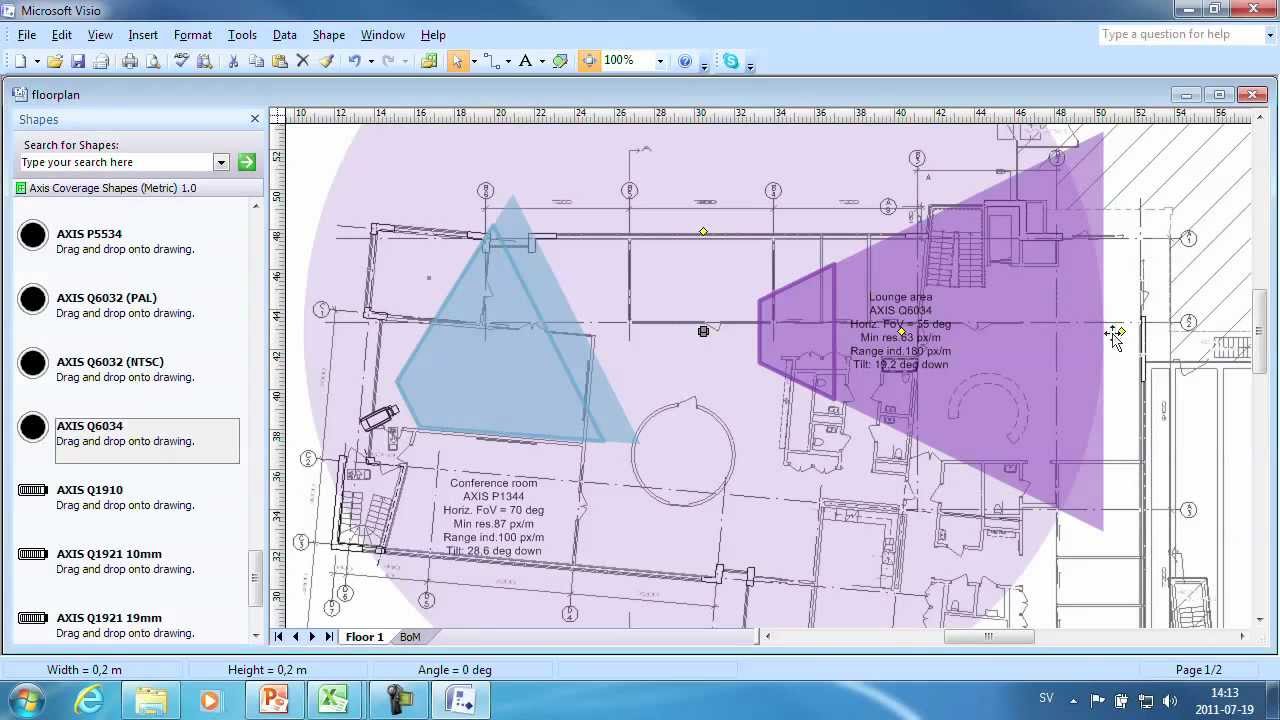Activate the Format Painter brush
The height and width of the screenshot is (720, 1280).
coord(326,61)
